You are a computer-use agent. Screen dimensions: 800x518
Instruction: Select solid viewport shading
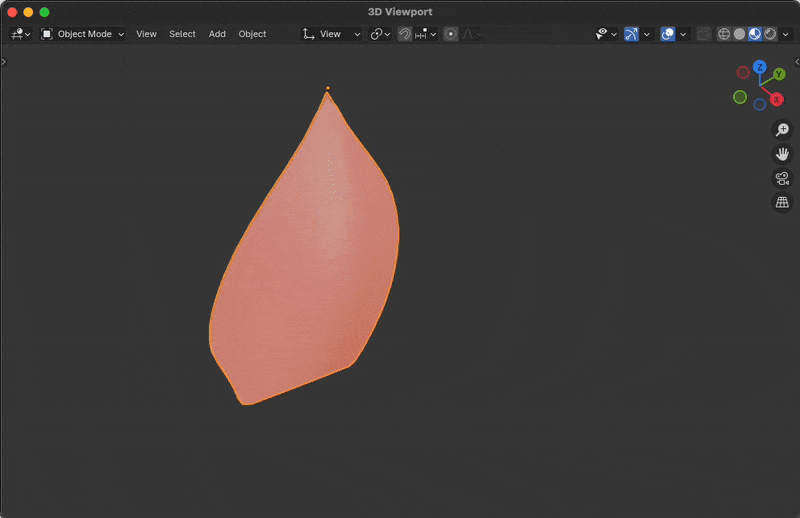740,34
